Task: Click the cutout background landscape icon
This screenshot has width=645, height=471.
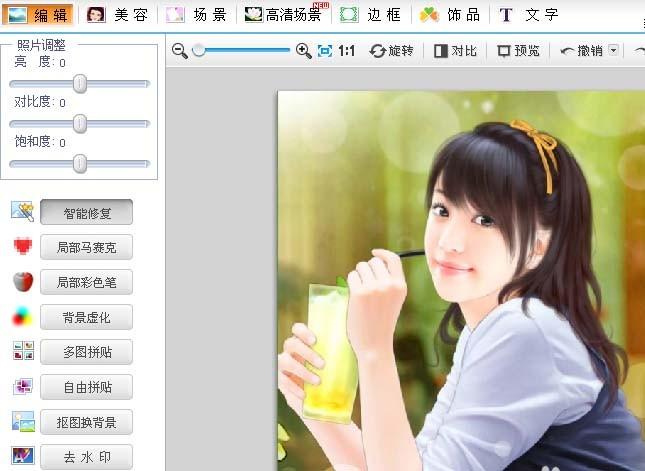Action: point(23,421)
